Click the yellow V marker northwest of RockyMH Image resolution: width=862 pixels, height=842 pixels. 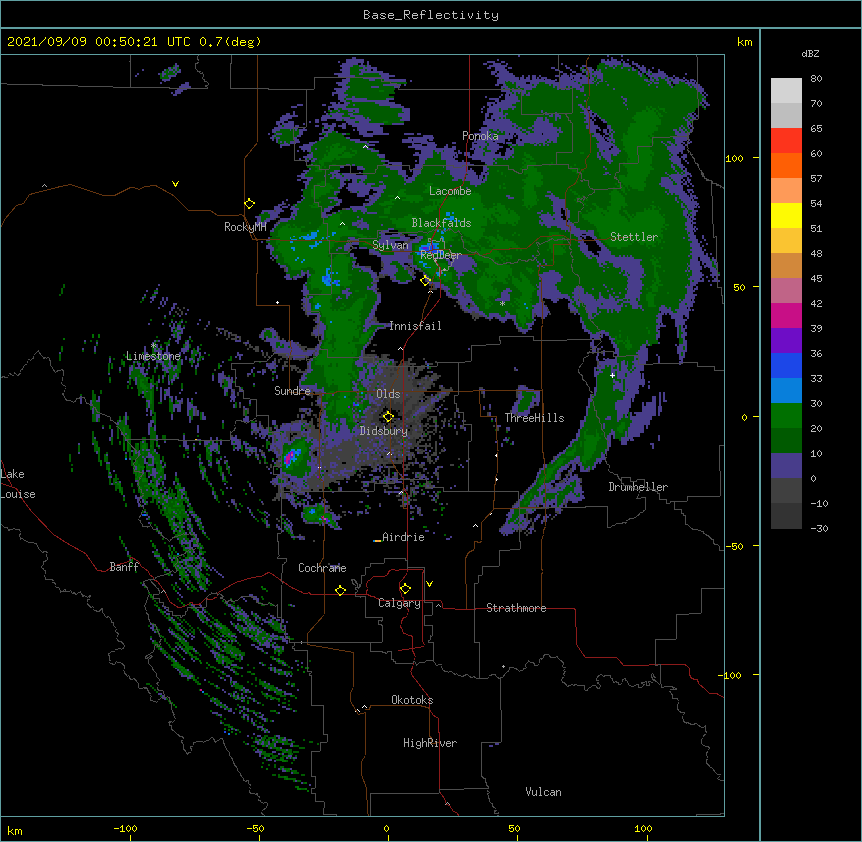[175, 184]
